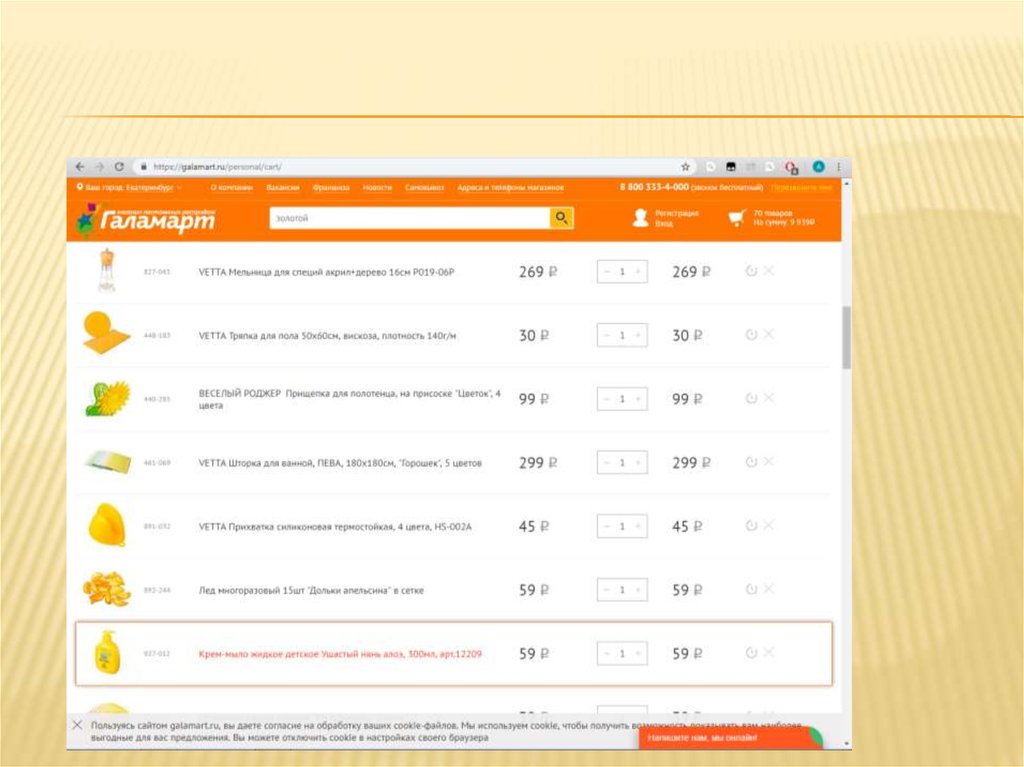Open the Крем-мыло жидкое детское product link

tap(340, 654)
